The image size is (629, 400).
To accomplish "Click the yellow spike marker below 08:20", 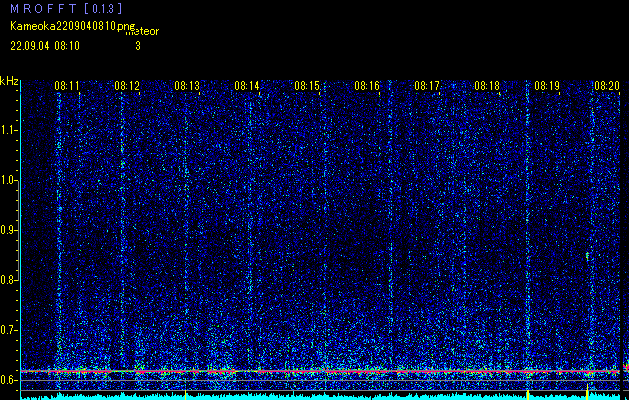I will [587, 392].
